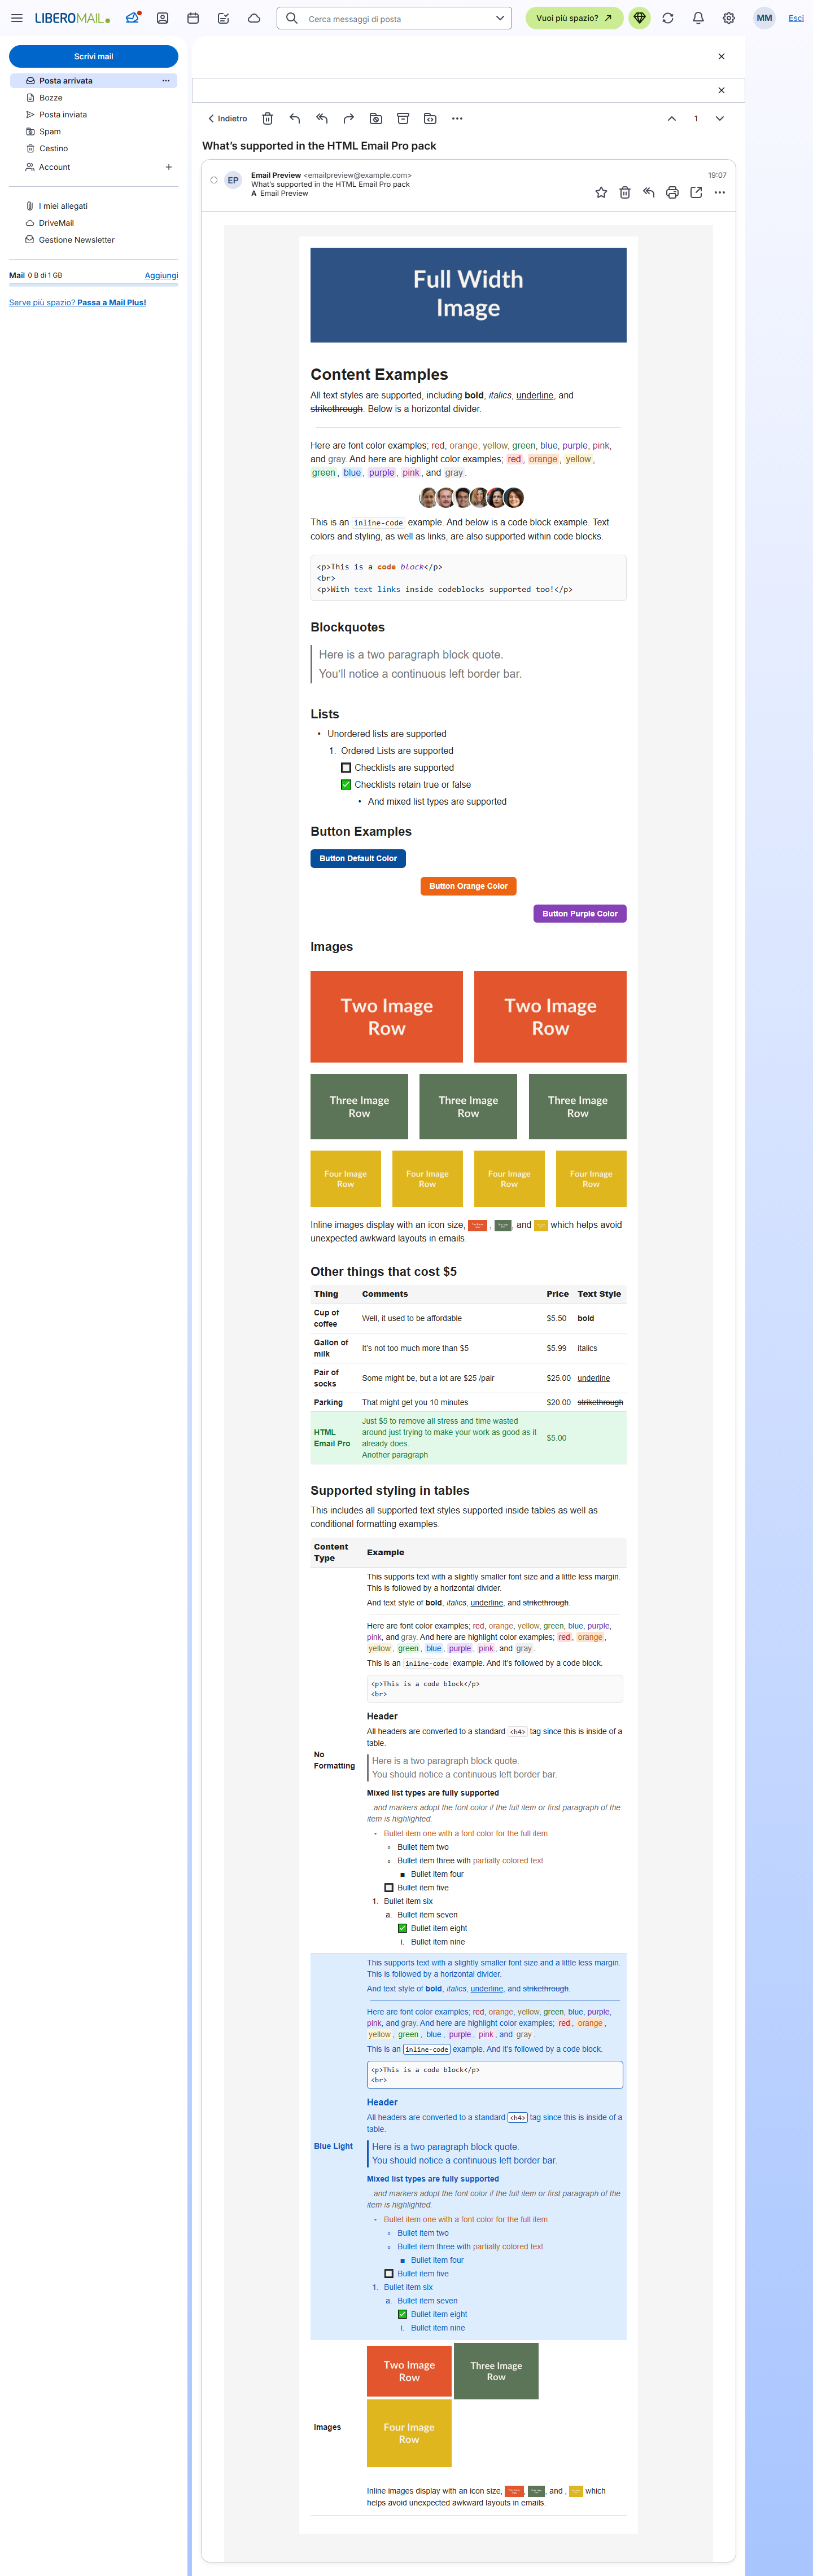Expand search options dropdown arrow
The width and height of the screenshot is (813, 2576).
point(500,18)
